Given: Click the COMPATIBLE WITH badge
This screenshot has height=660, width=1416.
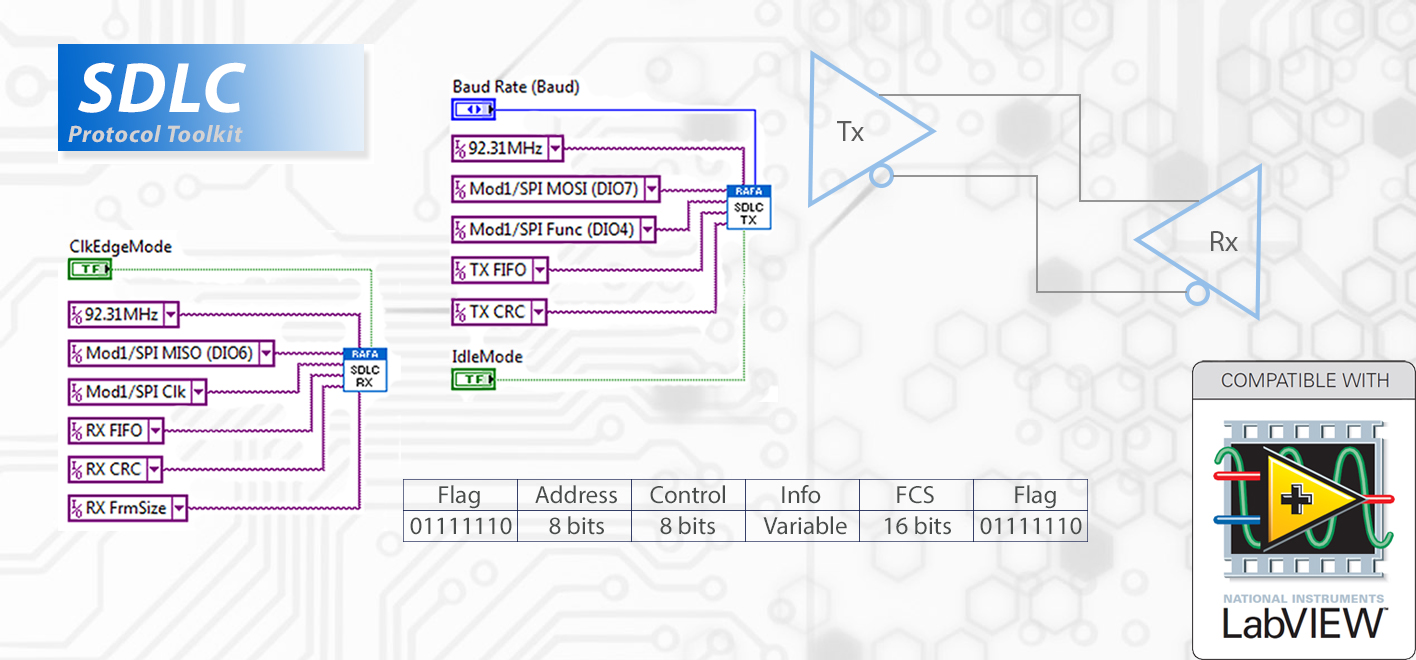Looking at the screenshot, I should [1303, 381].
